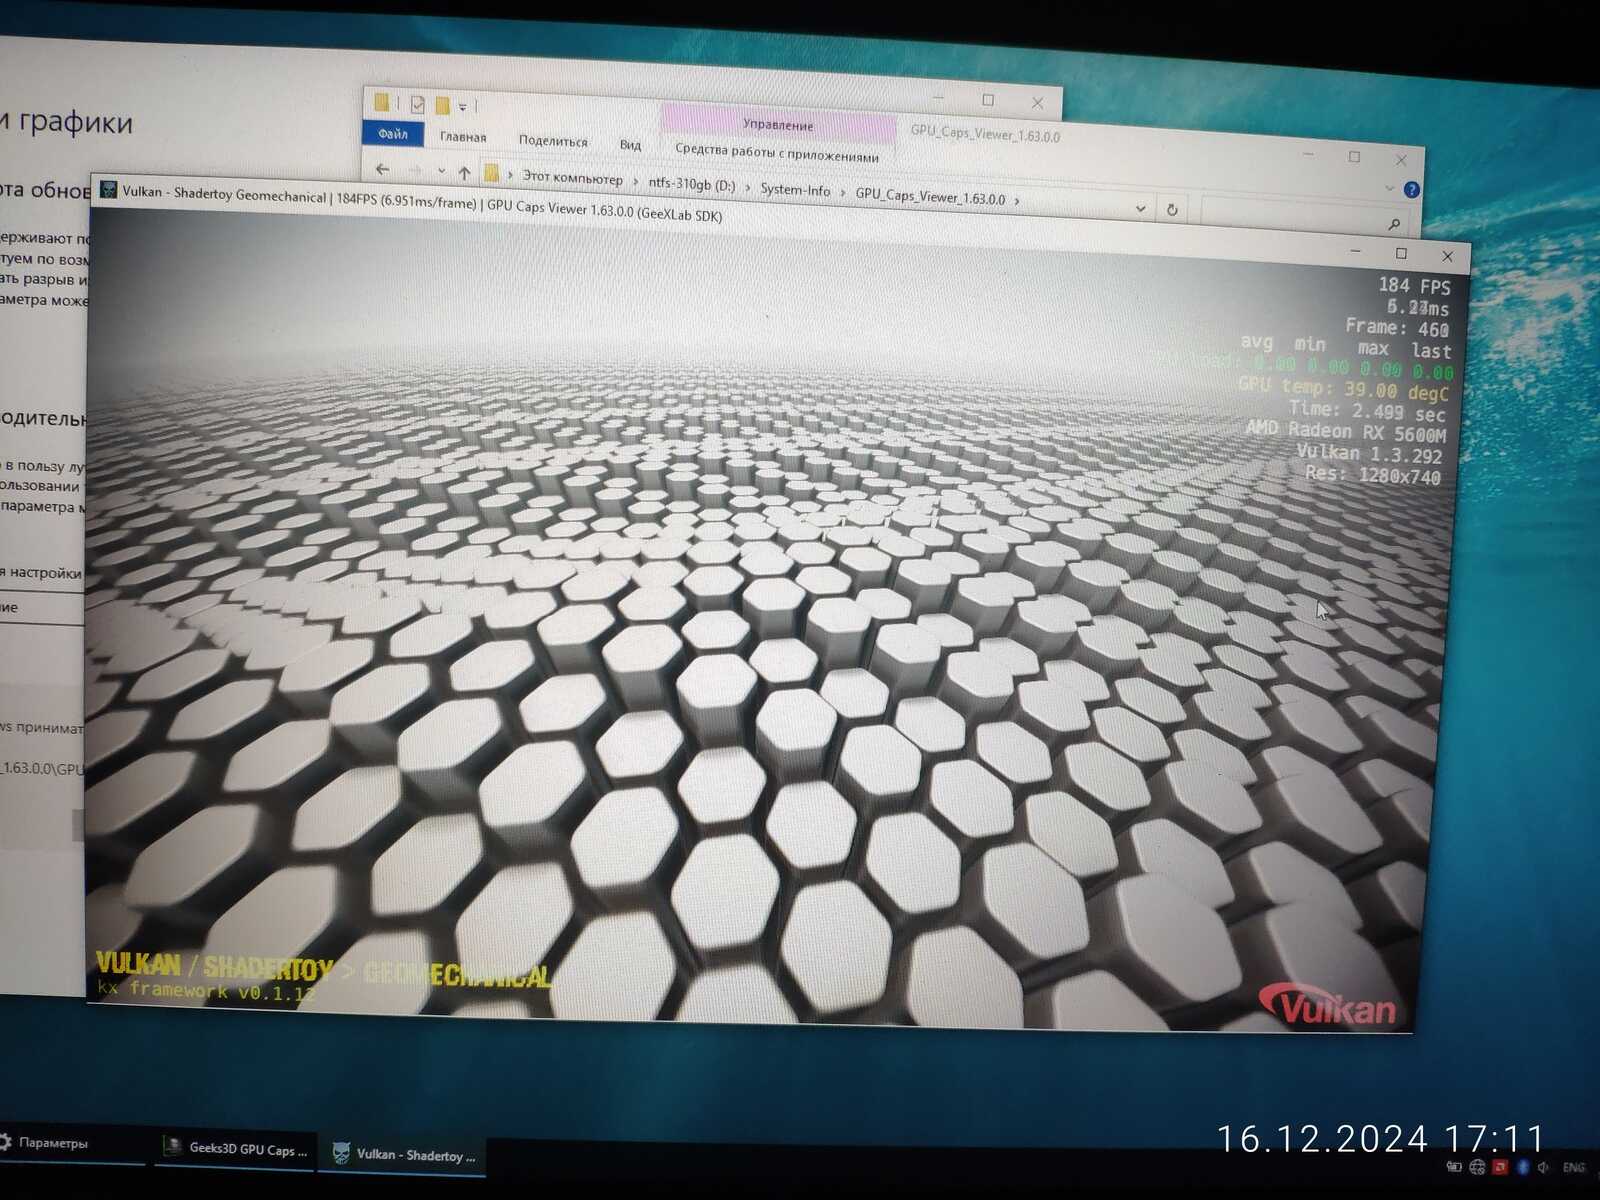Click the Properties checkmark icon in Explorer's title bar
This screenshot has width=1600, height=1200.
pos(417,104)
